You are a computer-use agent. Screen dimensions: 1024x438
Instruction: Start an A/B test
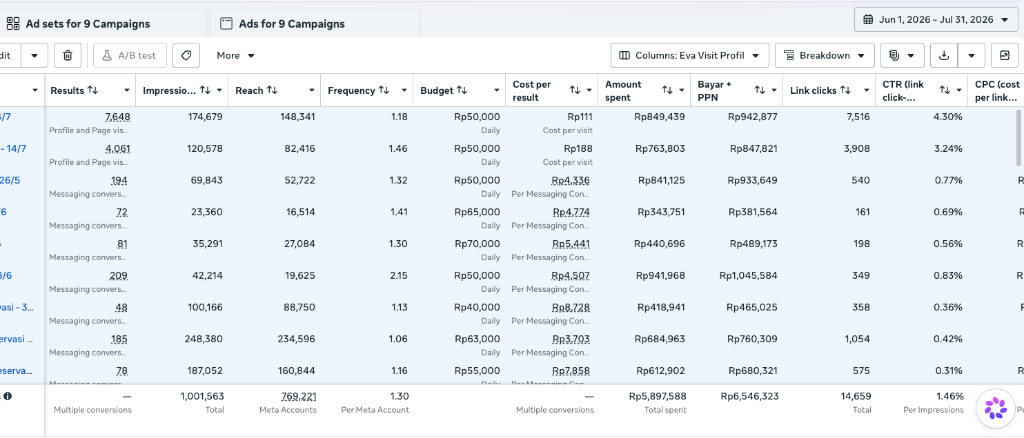click(130, 55)
